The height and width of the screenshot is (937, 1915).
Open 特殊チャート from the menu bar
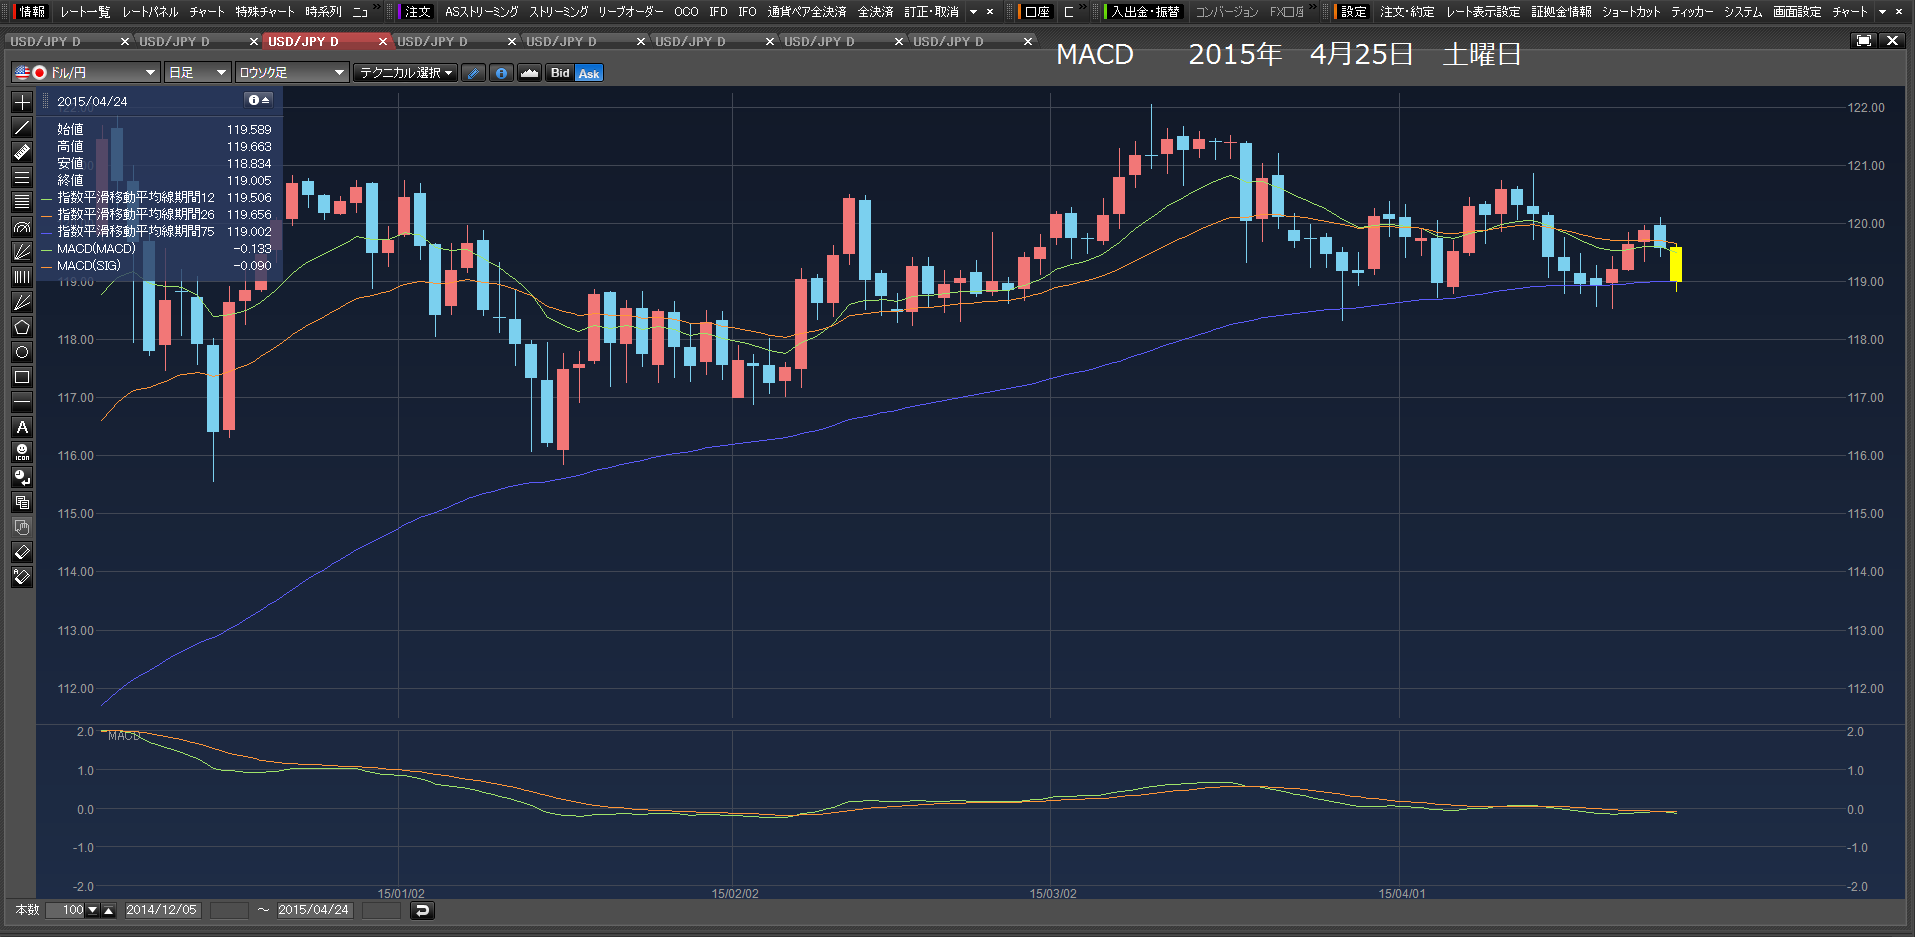coord(265,12)
